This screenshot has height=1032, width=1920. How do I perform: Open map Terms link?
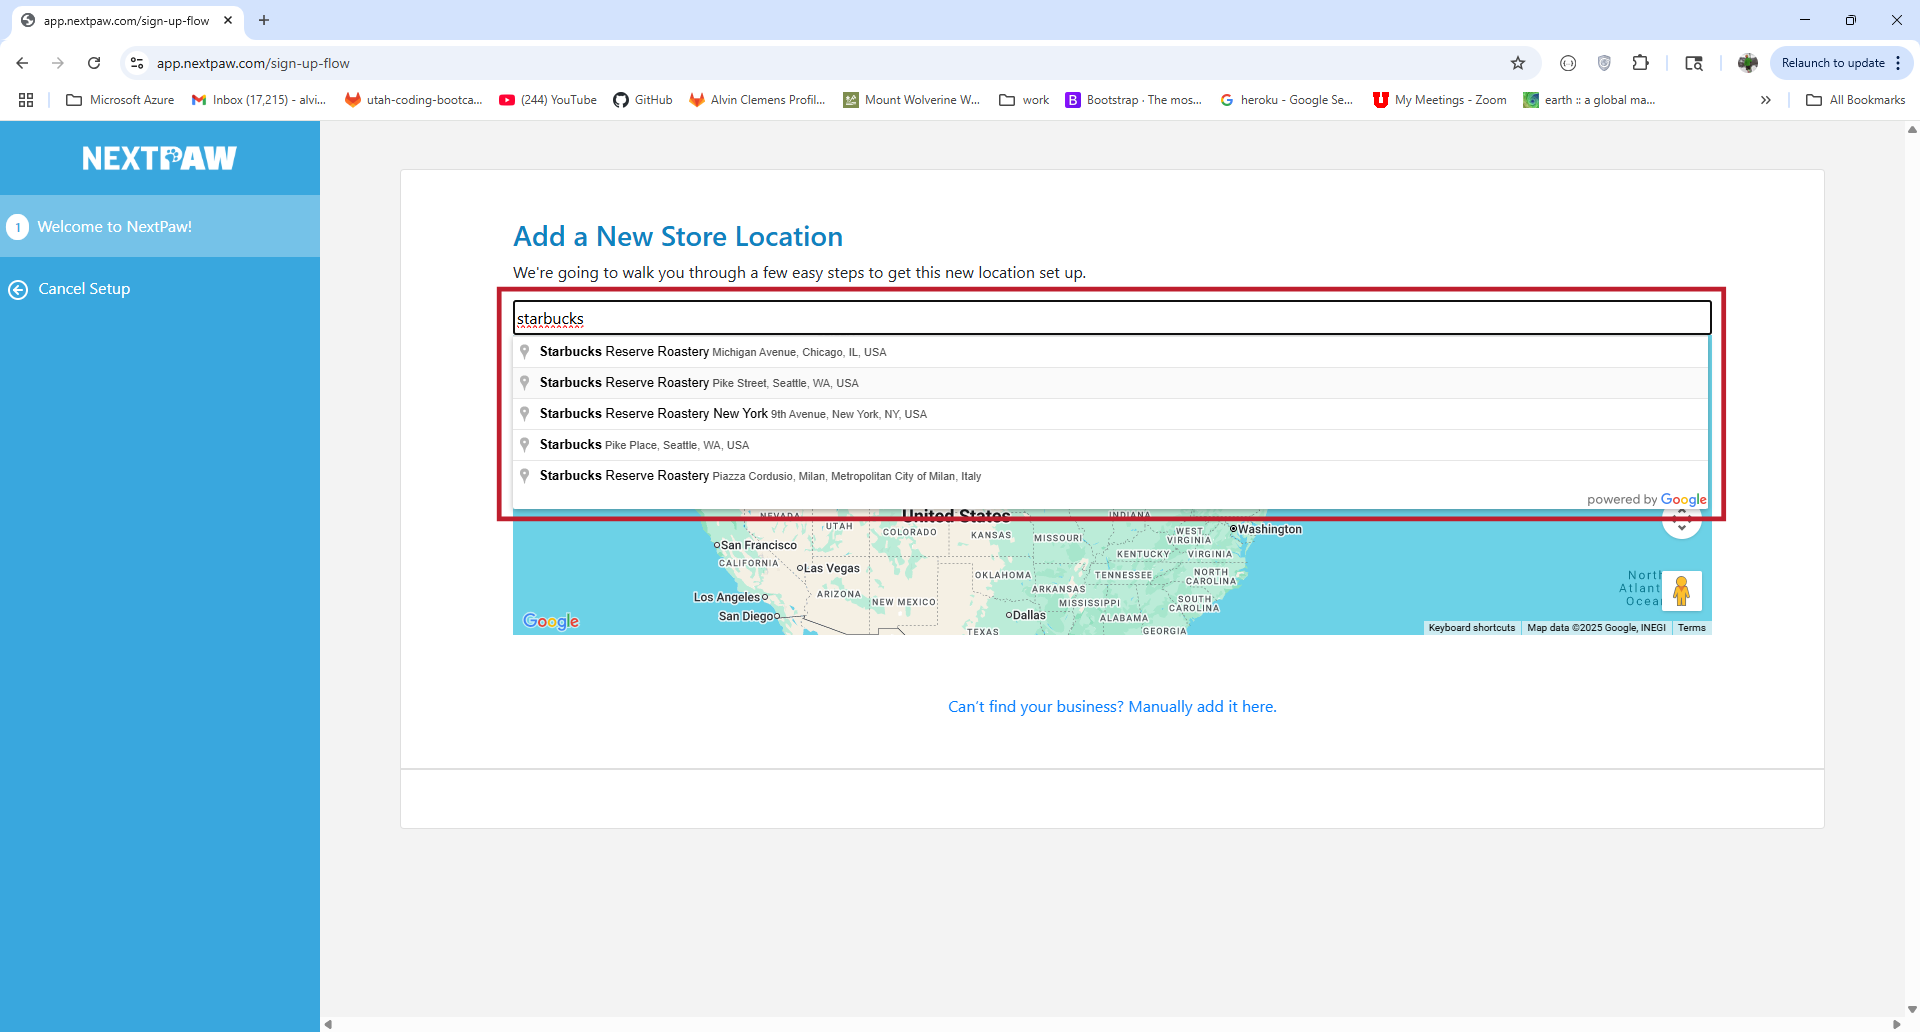pos(1692,628)
